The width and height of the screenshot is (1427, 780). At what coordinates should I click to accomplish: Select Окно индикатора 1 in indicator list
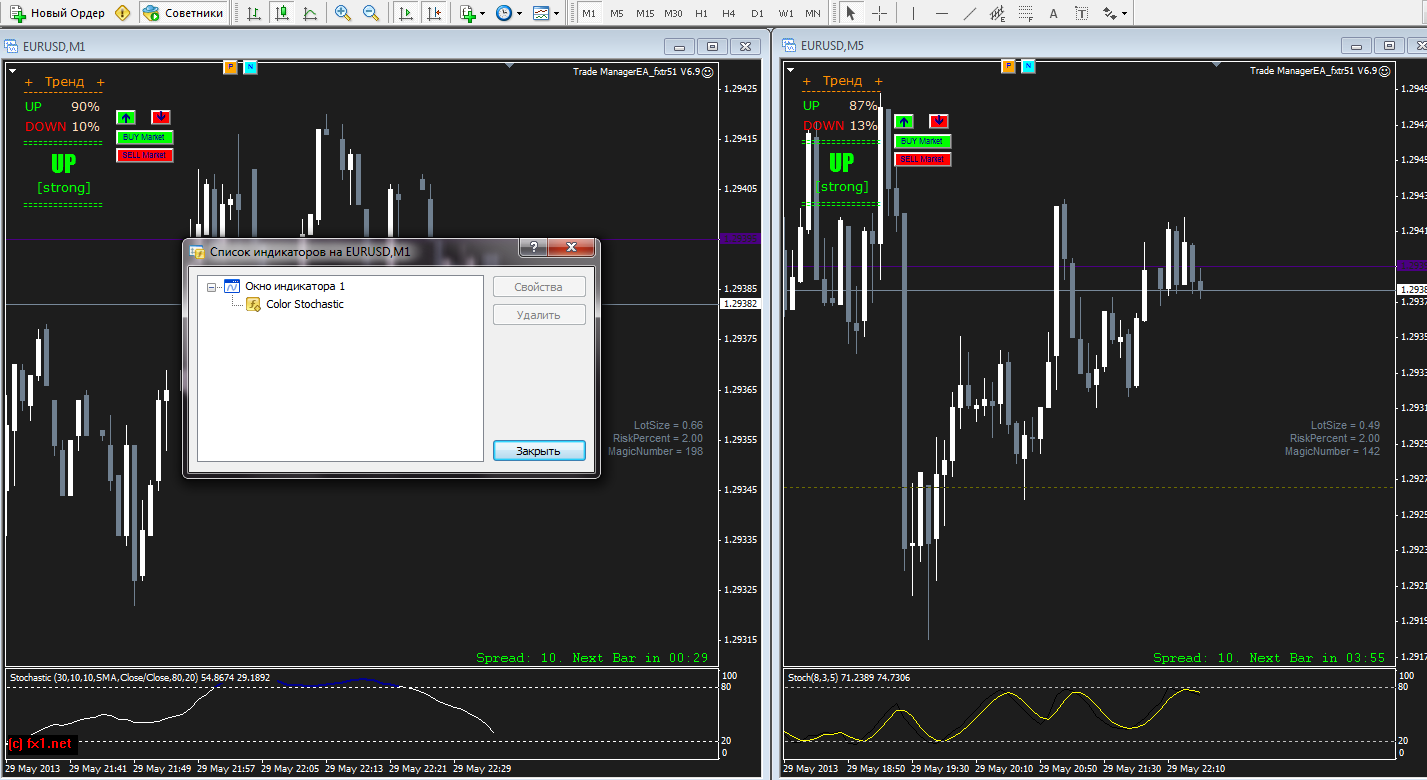[x=295, y=286]
